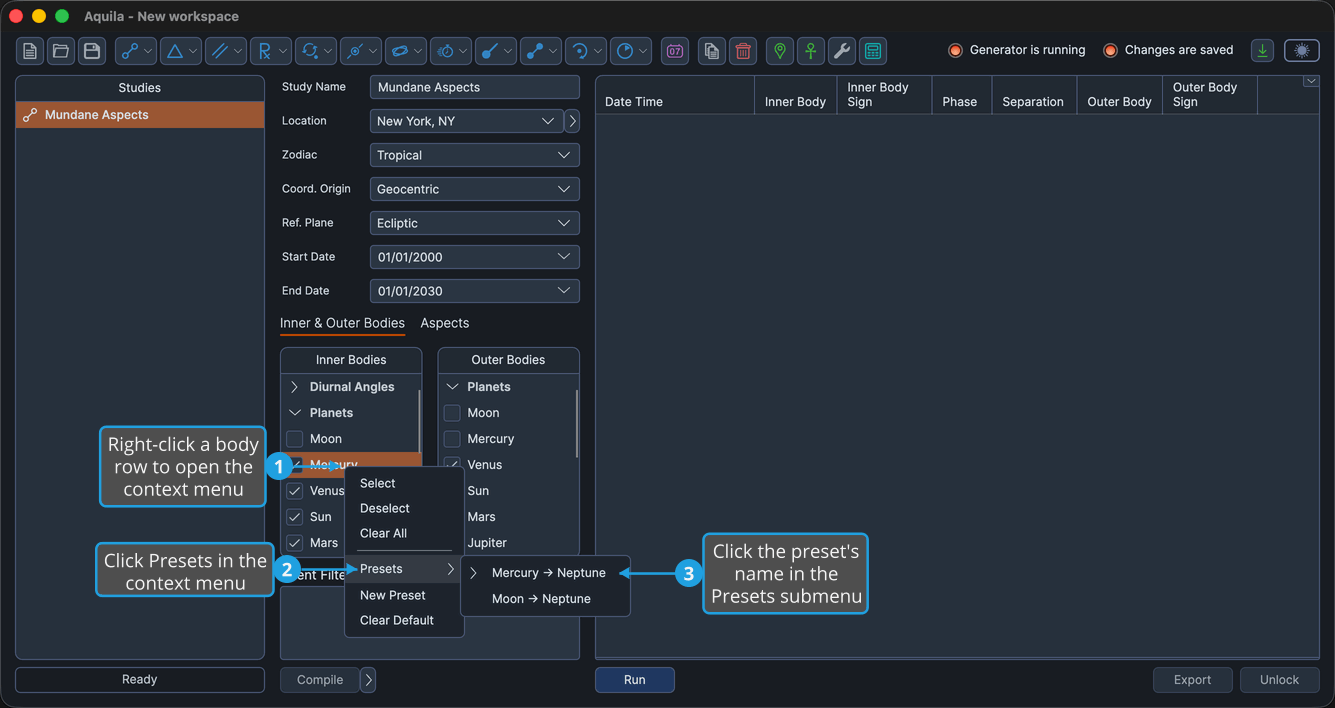Click the arrow button next to Compile
Screen dimensions: 1335x708
(x=368, y=680)
